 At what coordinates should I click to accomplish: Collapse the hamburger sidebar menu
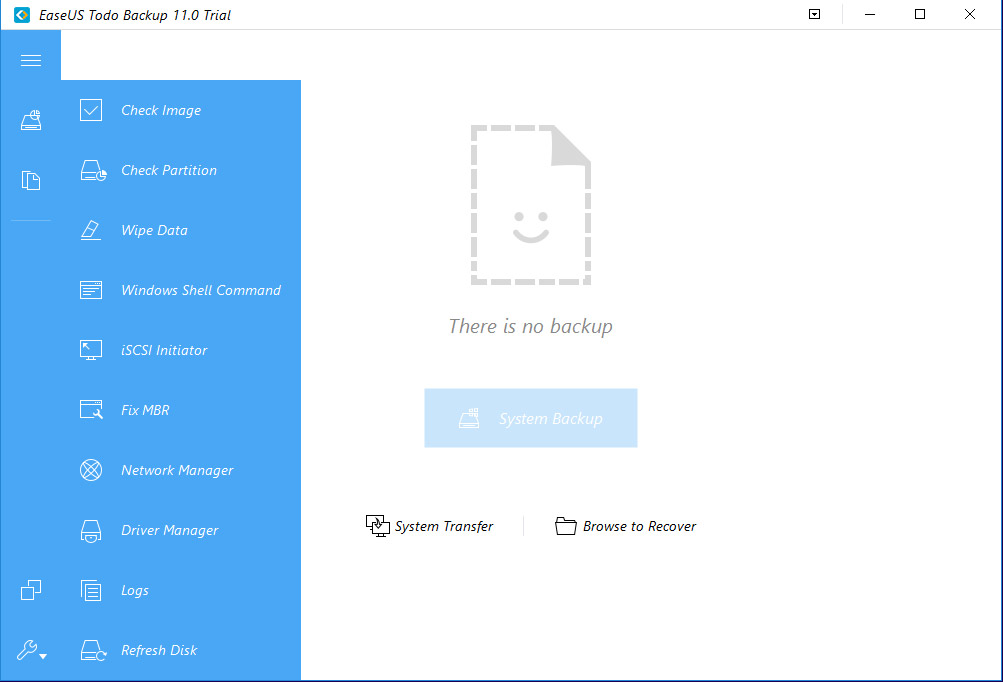tap(31, 60)
